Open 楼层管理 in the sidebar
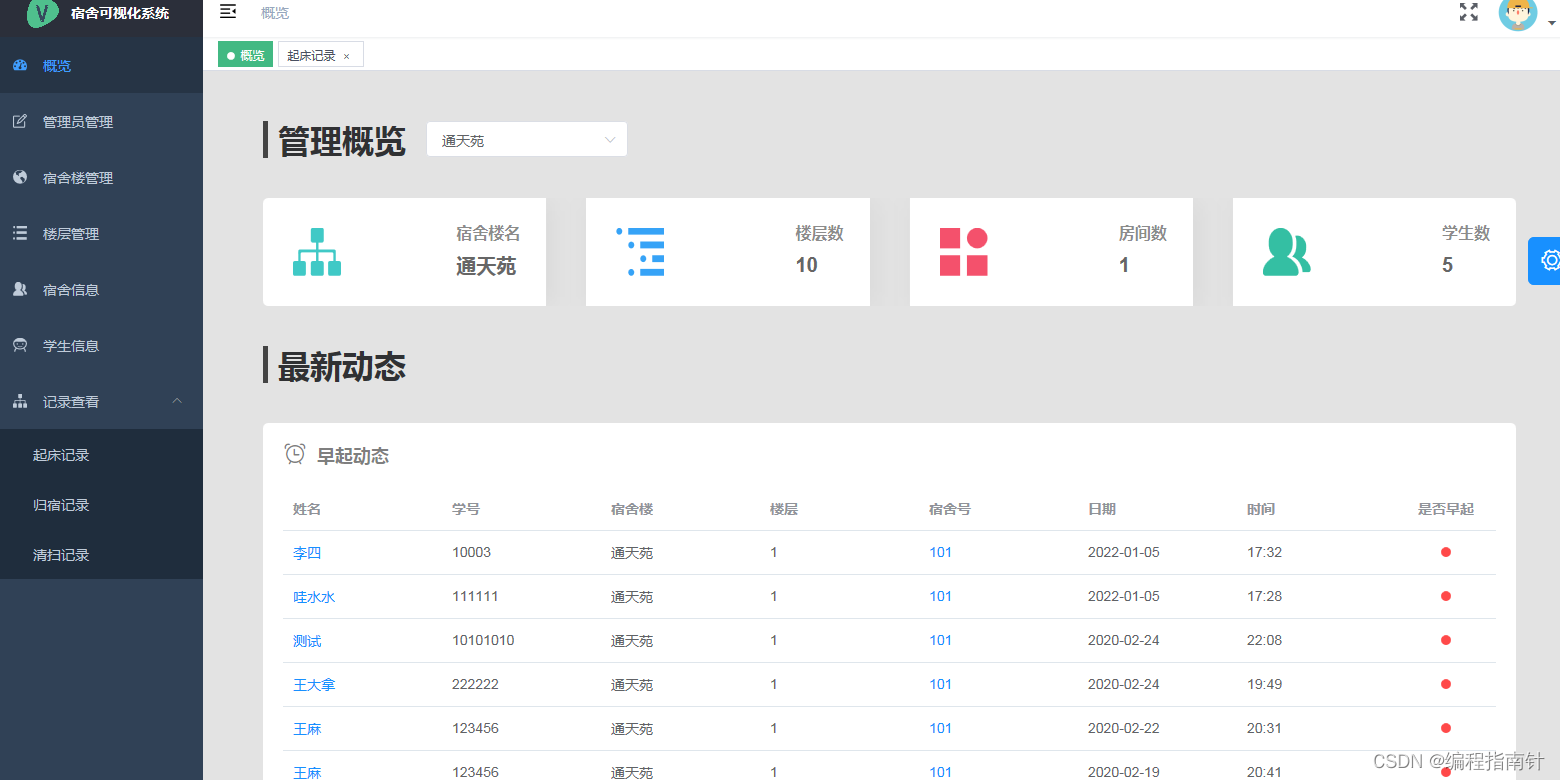 pyautogui.click(x=101, y=234)
